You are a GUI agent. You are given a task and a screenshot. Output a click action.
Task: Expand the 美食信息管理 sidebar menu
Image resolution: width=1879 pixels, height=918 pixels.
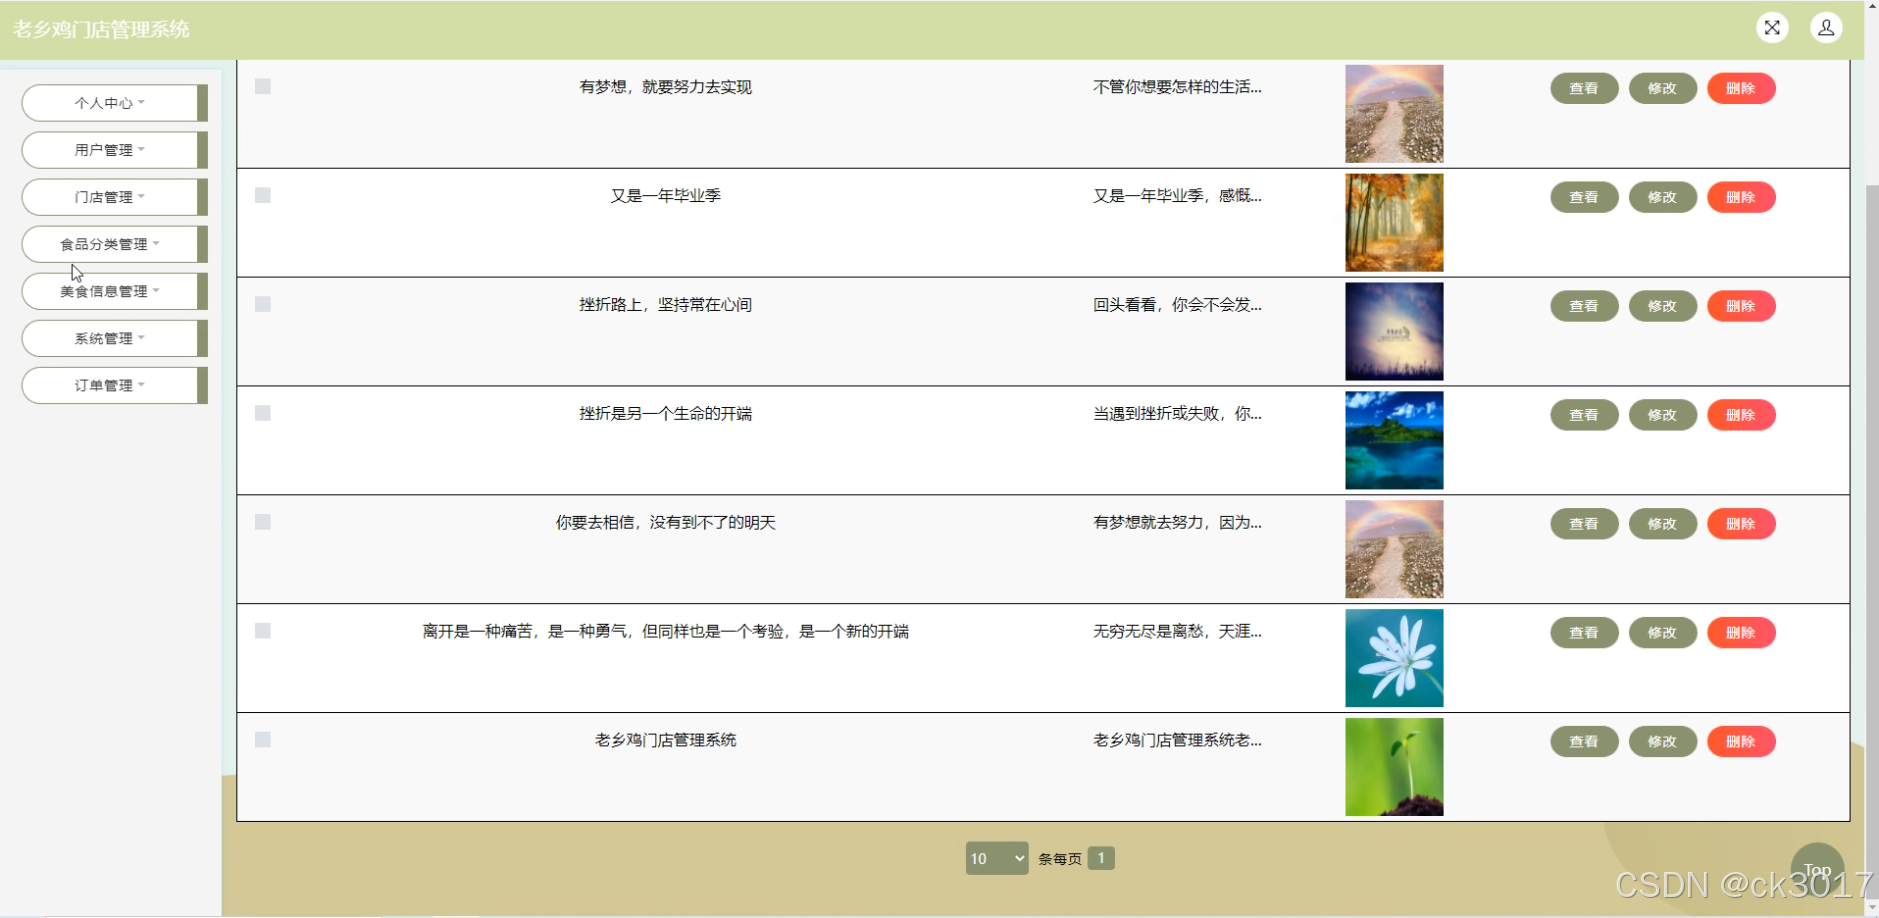114,291
